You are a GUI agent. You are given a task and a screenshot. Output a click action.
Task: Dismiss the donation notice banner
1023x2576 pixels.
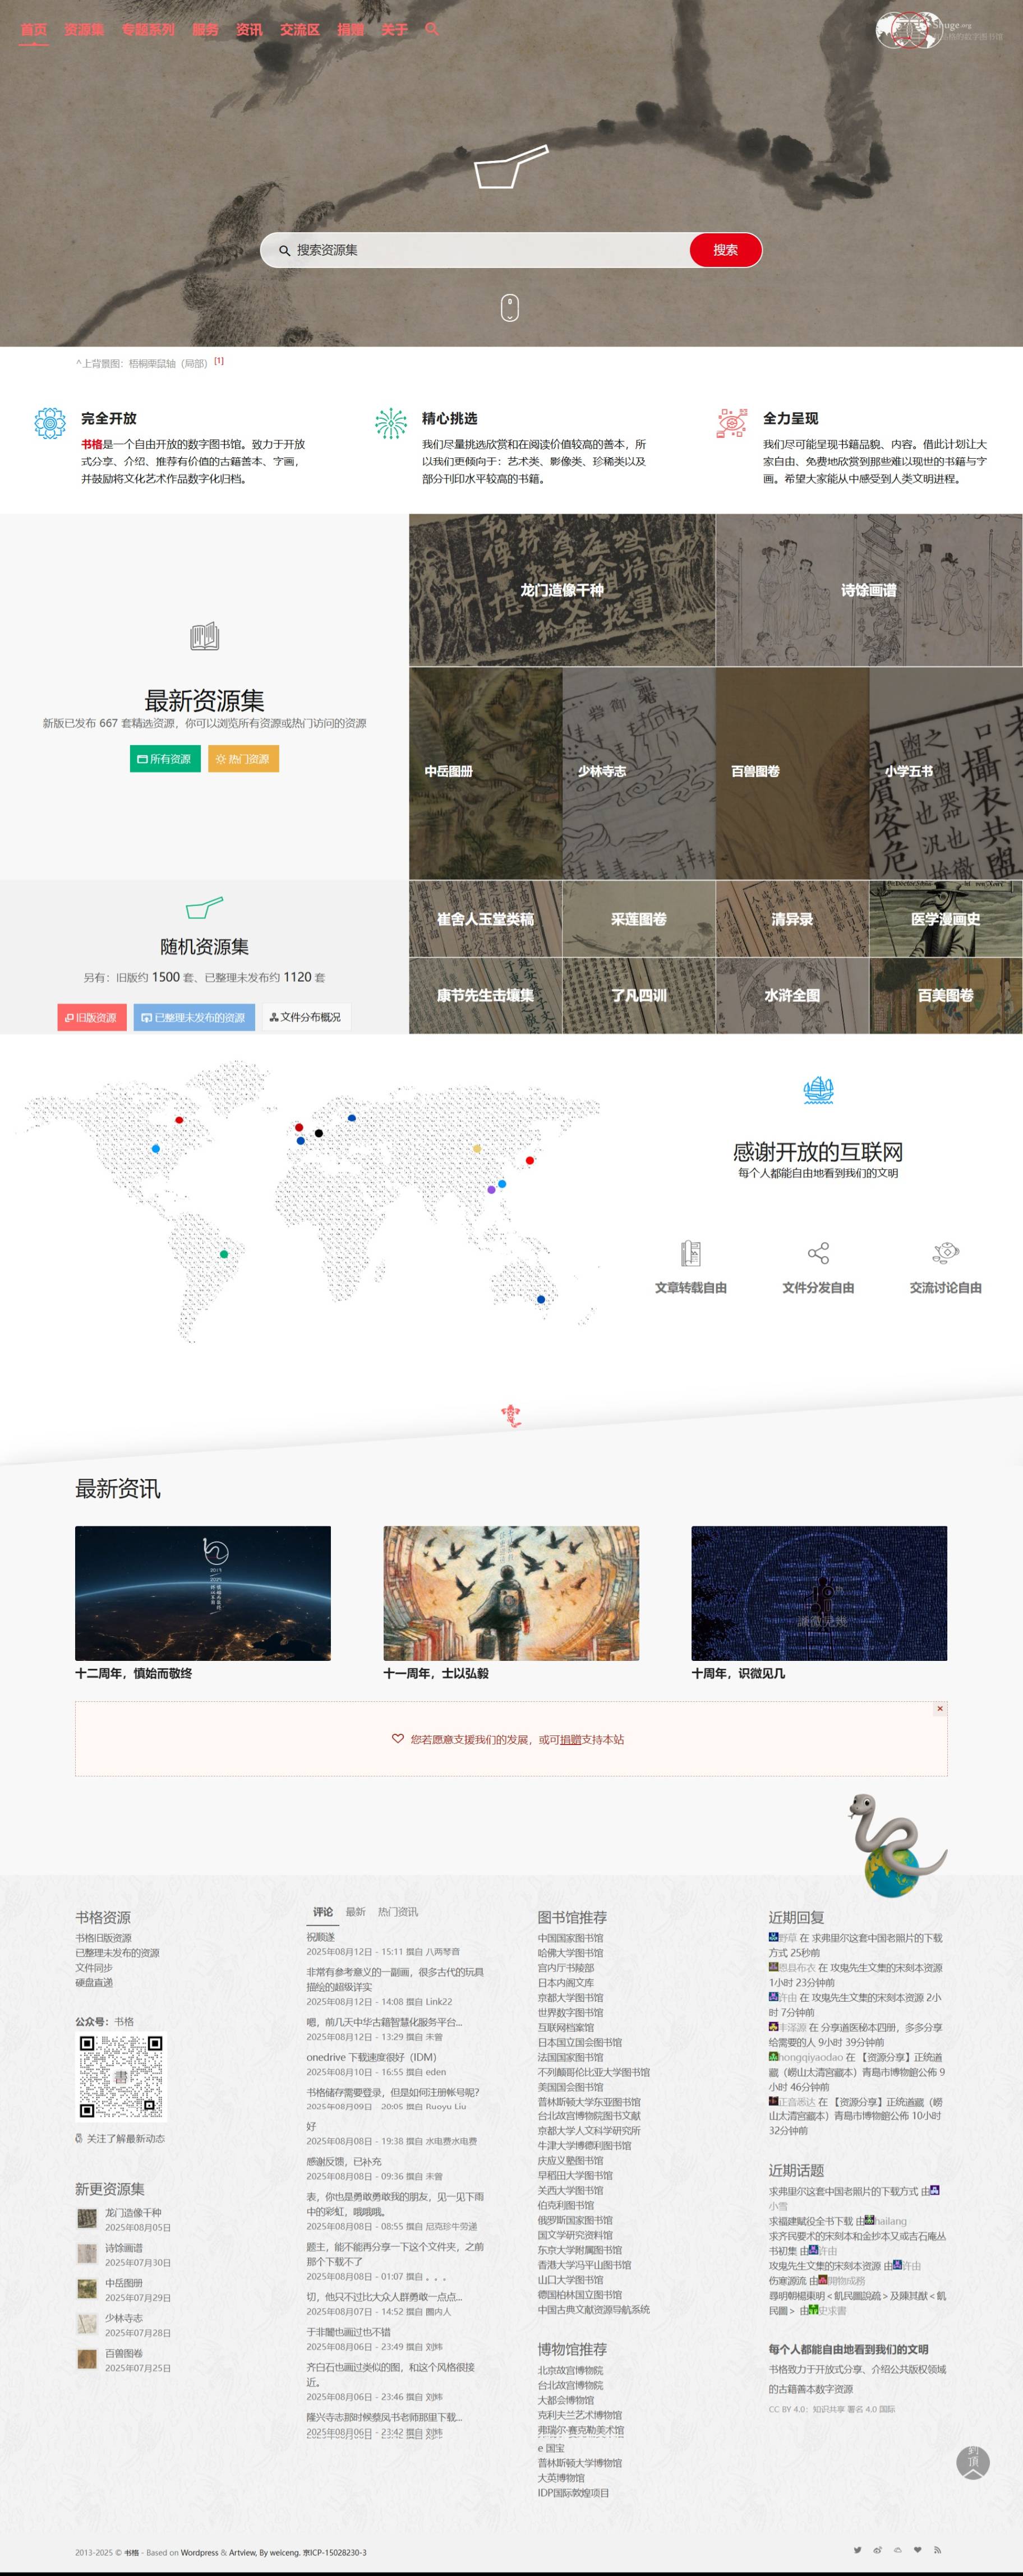939,1709
